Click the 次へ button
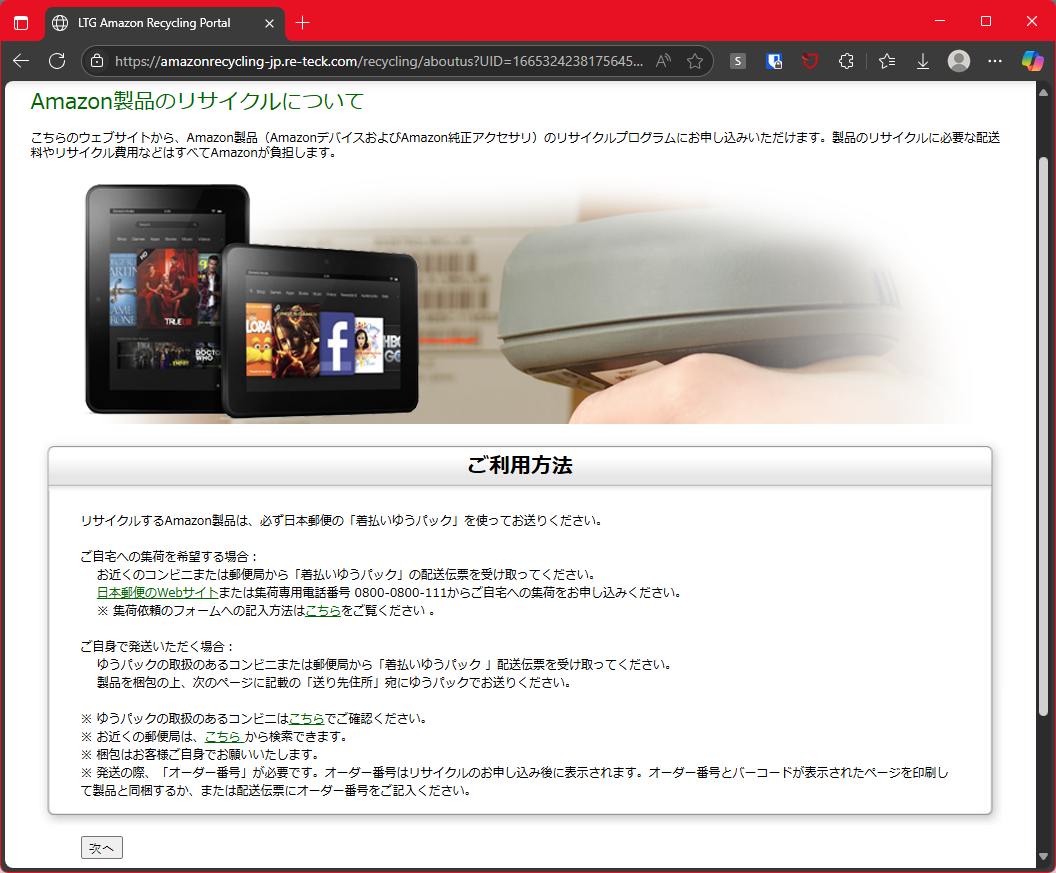1056x873 pixels. pos(102,847)
